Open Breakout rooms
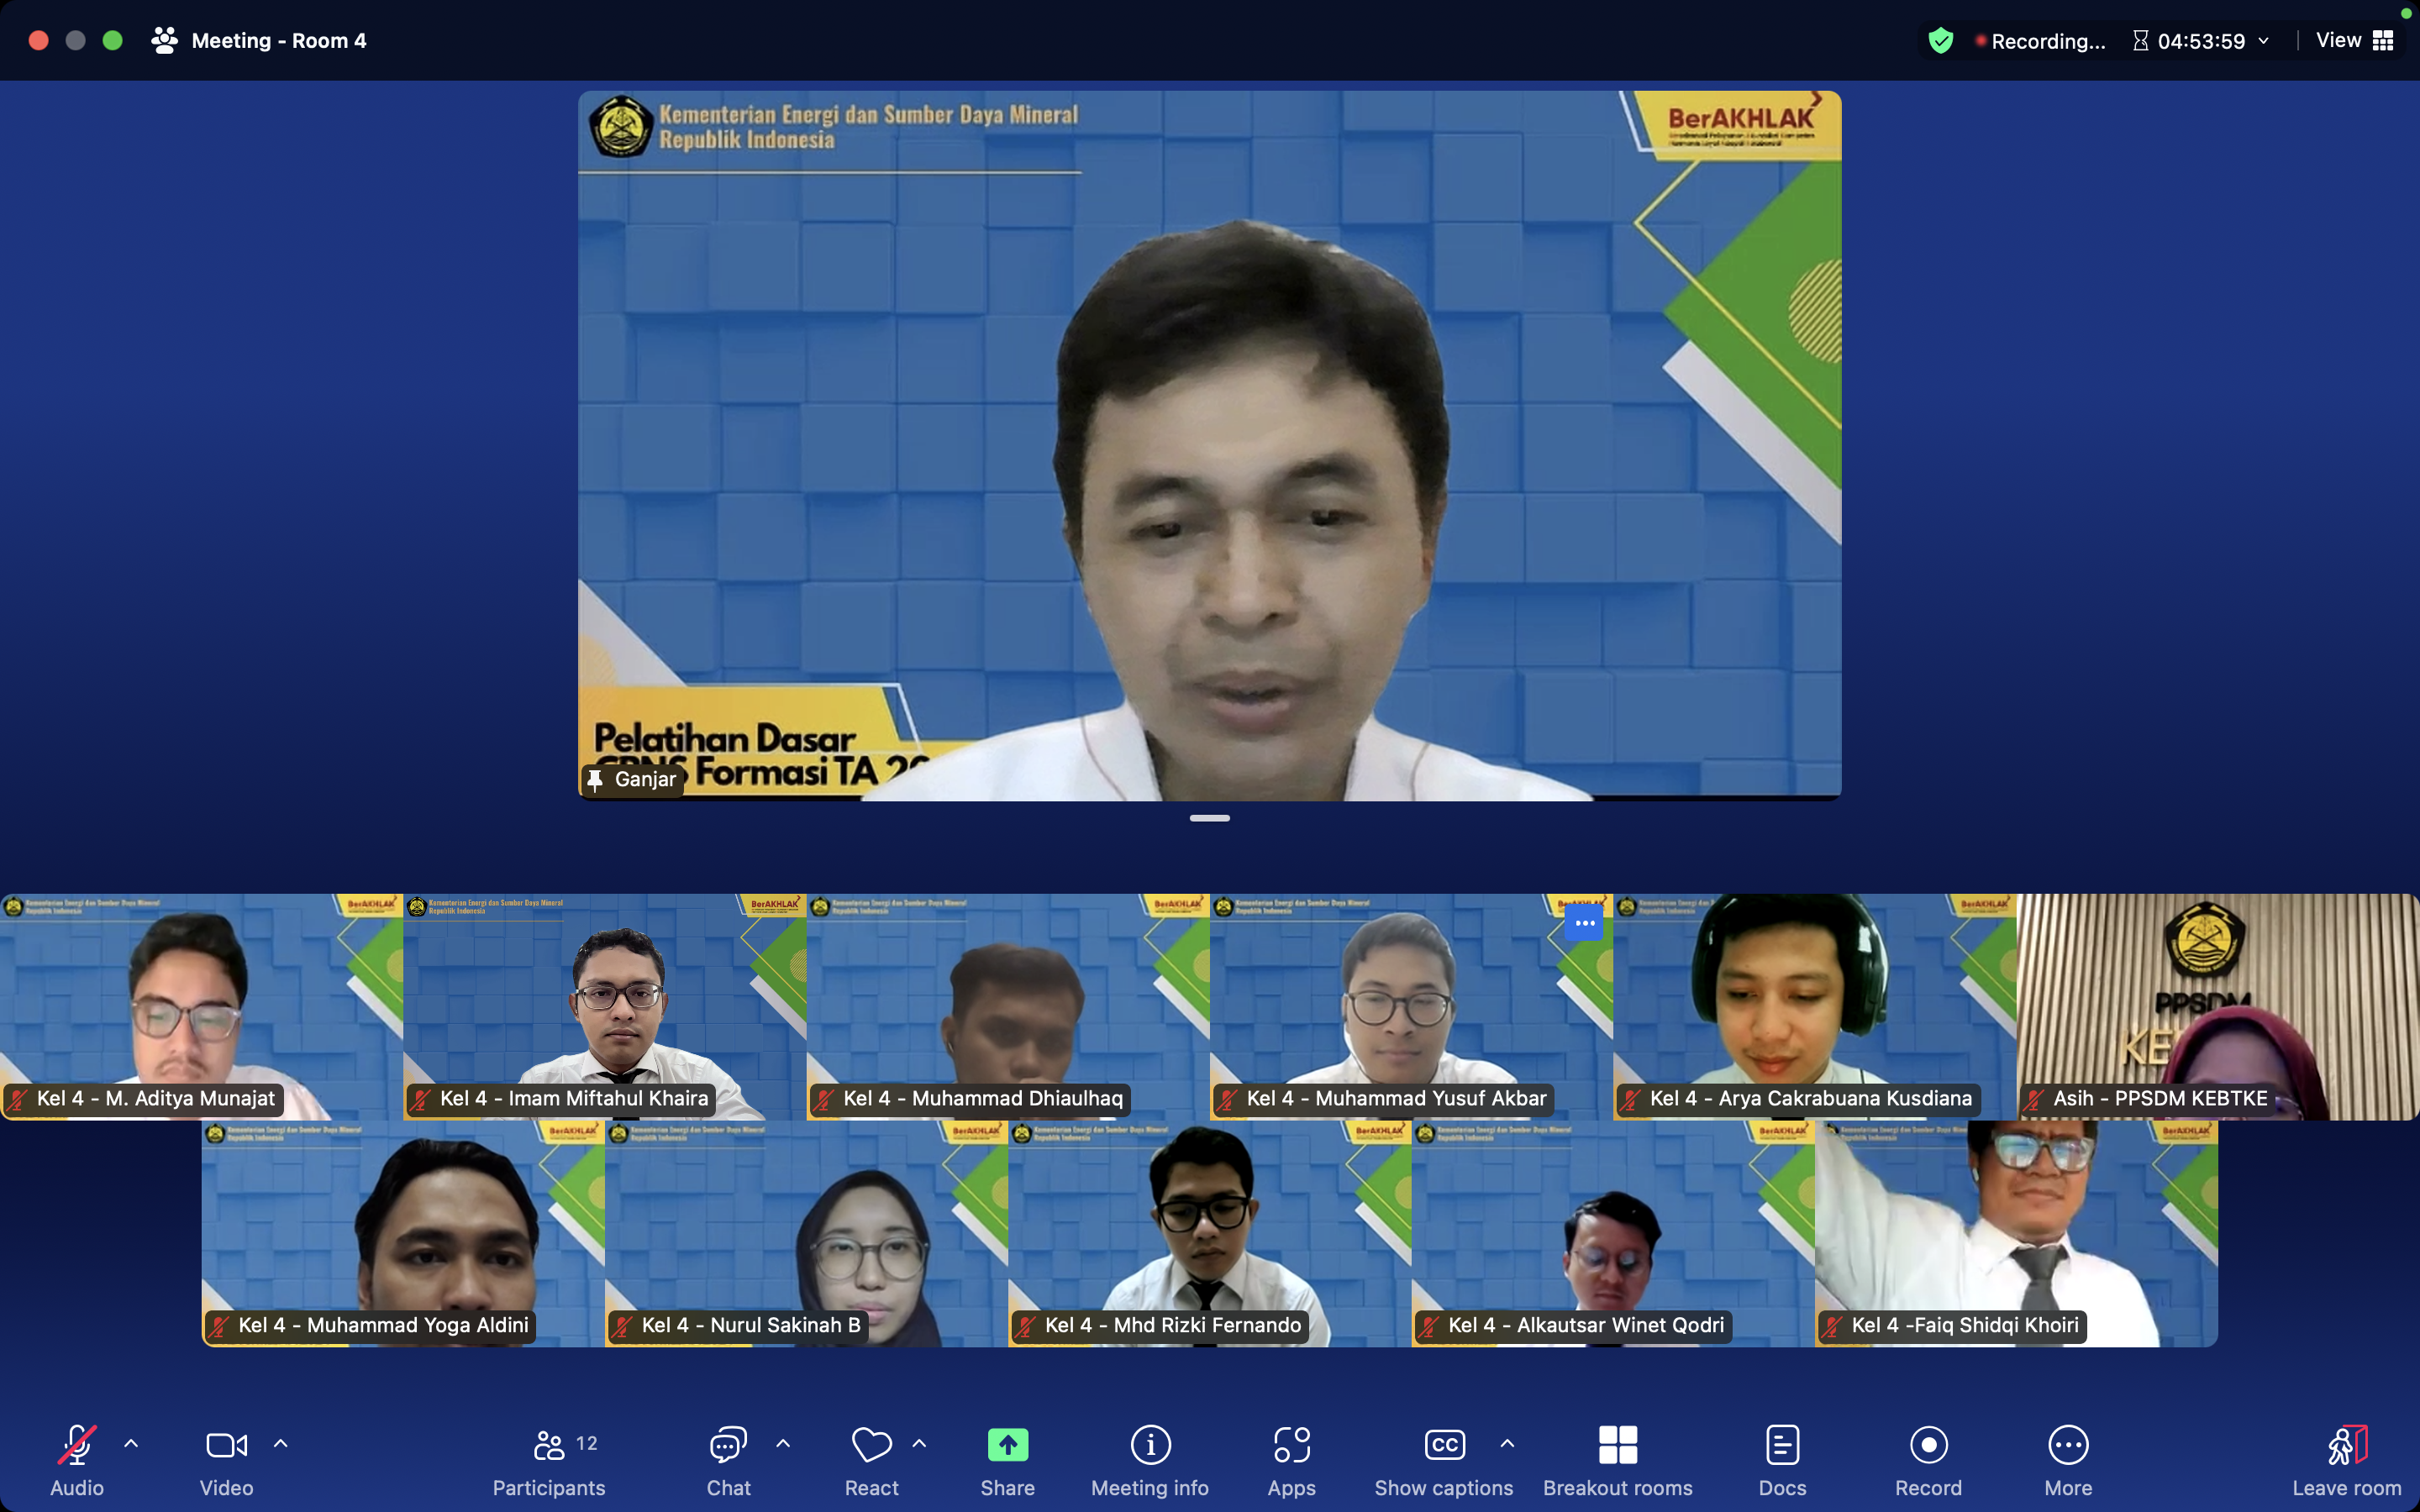Screen dimensions: 2420x1512 [1617, 1459]
